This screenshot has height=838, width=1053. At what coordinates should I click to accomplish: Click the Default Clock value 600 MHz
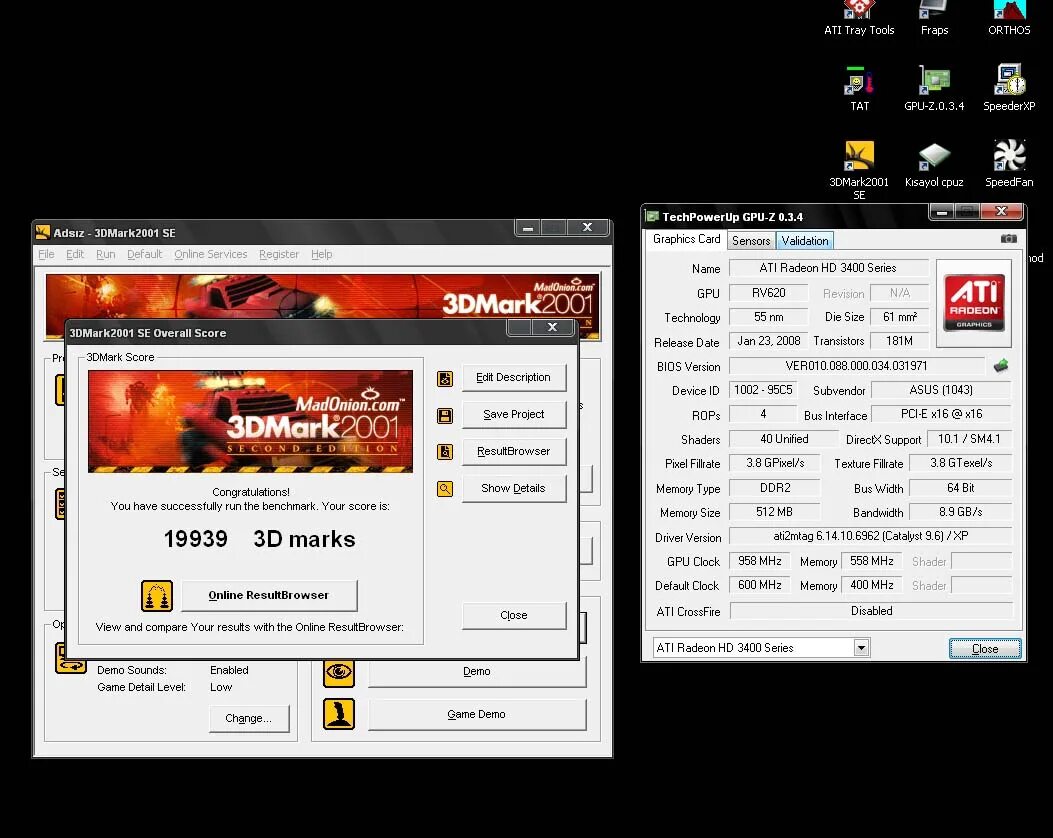coord(760,585)
